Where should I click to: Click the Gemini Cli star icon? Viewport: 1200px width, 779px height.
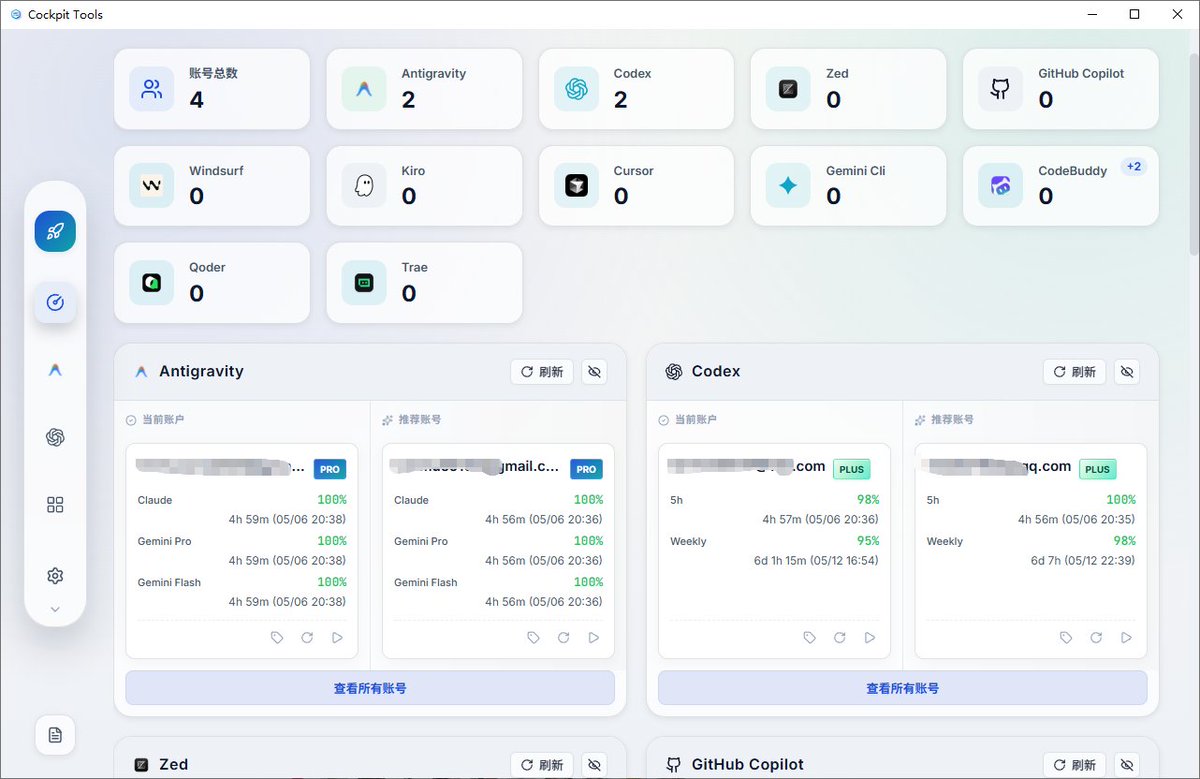click(x=788, y=186)
